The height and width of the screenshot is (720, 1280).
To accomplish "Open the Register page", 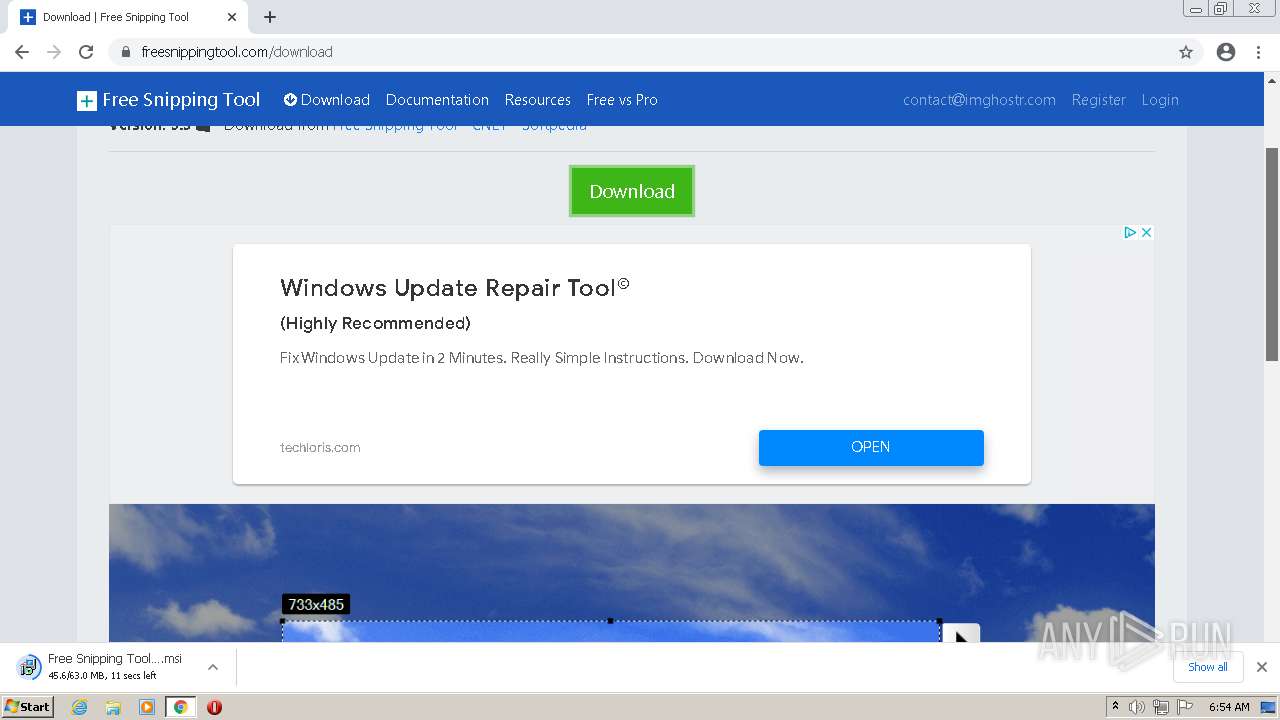I will [x=1098, y=100].
